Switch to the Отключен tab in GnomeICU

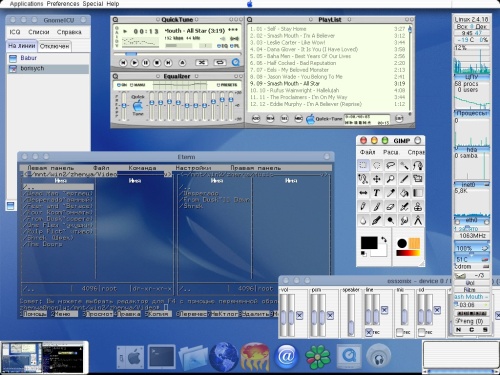pyautogui.click(x=54, y=46)
